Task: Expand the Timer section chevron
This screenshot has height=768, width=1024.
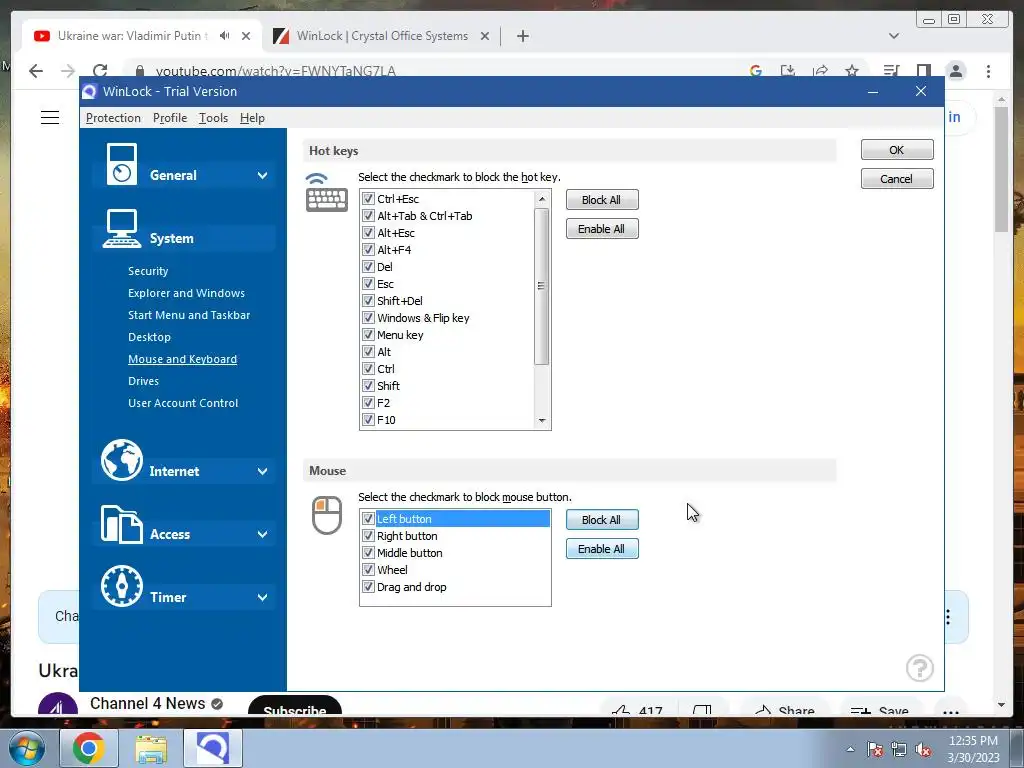Action: coord(263,597)
